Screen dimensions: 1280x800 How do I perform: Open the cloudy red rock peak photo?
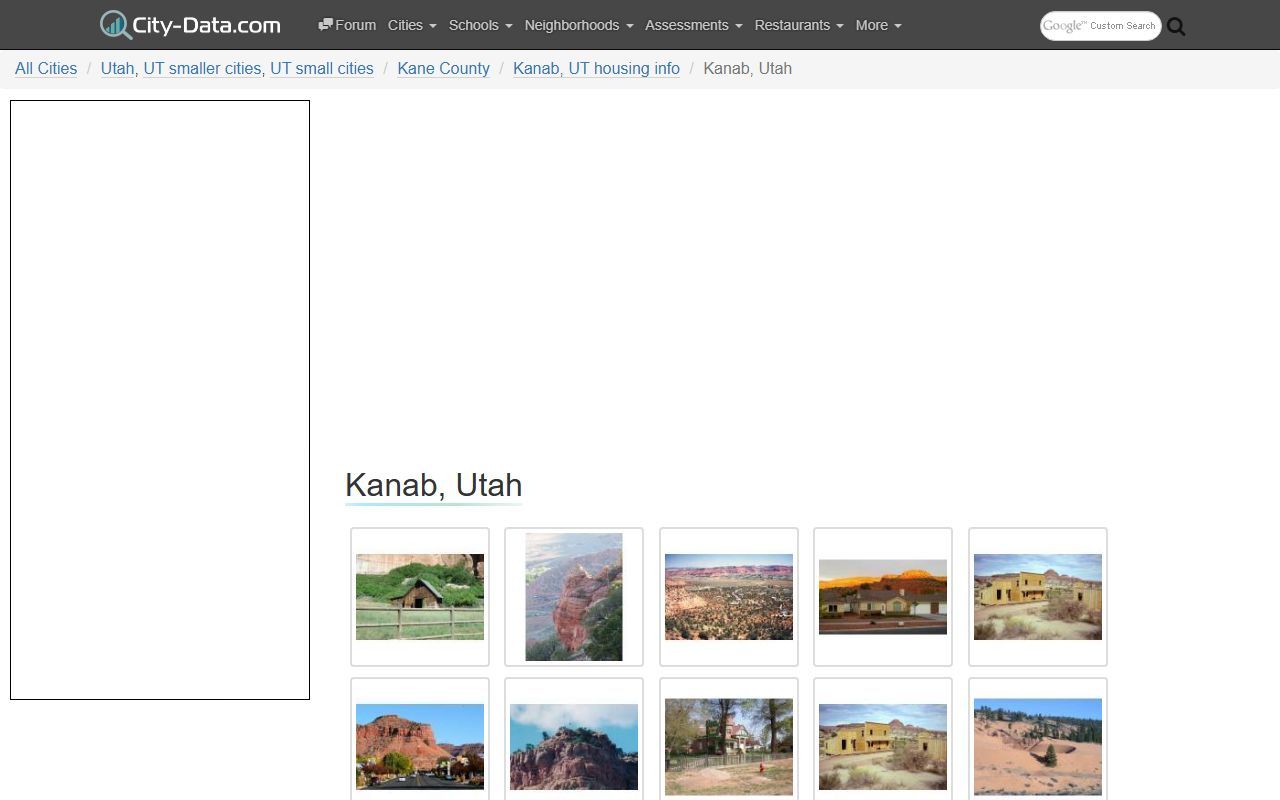[x=574, y=746]
